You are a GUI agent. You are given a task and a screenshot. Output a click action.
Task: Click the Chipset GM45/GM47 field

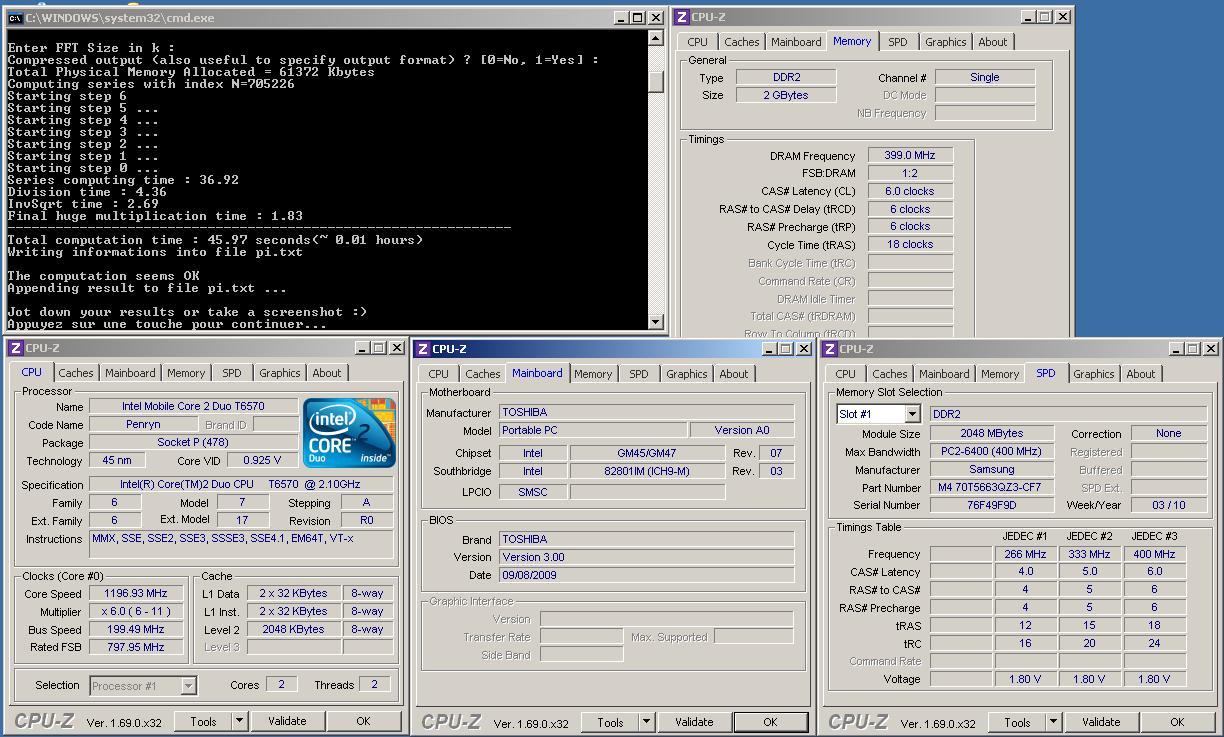coord(647,453)
